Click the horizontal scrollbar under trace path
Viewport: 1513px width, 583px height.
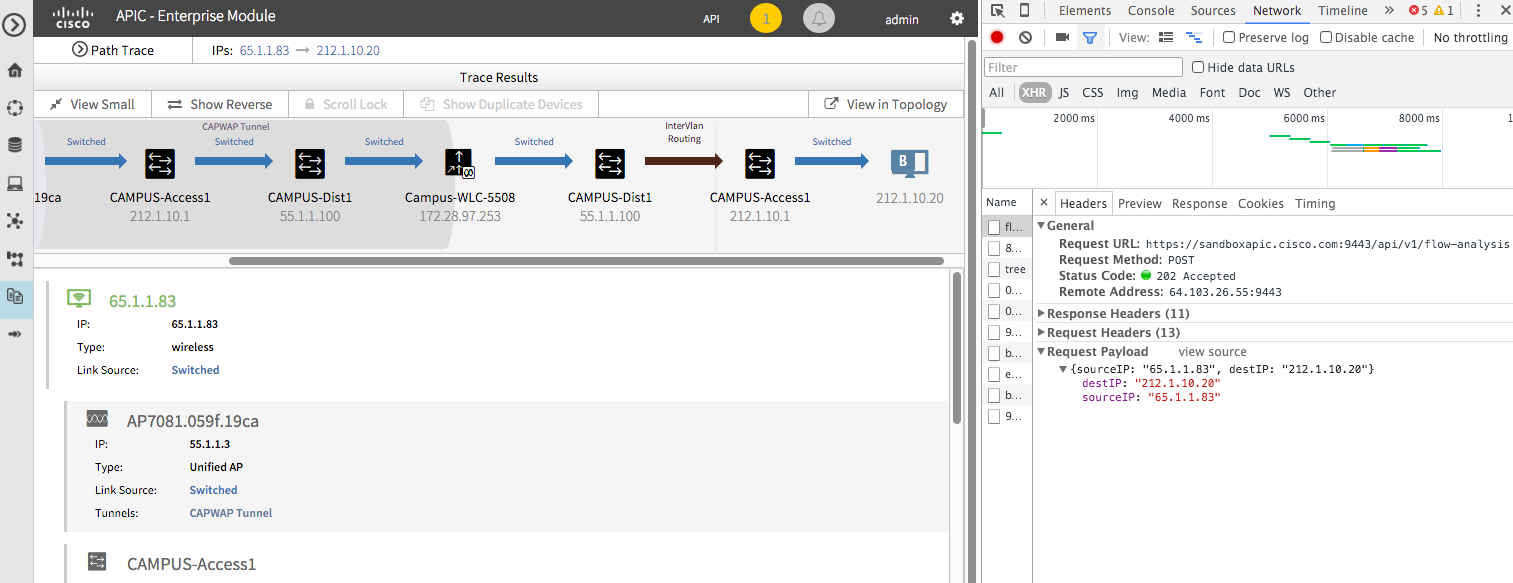(x=587, y=261)
